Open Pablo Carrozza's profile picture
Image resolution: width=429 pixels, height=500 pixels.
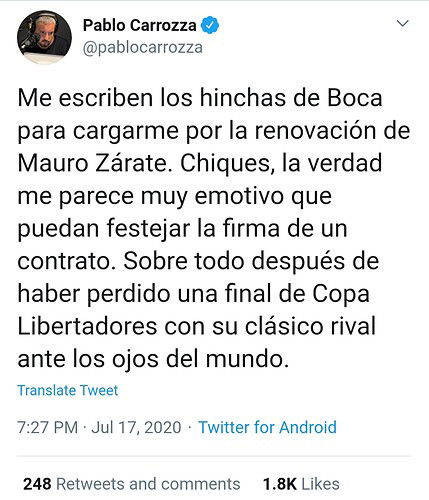pyautogui.click(x=44, y=37)
